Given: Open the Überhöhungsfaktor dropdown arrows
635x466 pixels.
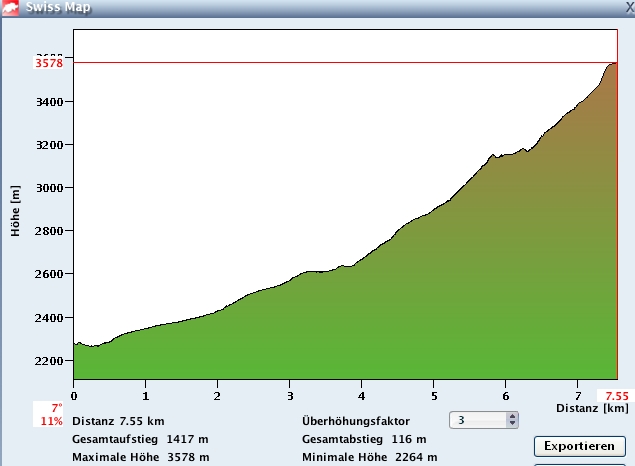Looking at the screenshot, I should point(512,421).
